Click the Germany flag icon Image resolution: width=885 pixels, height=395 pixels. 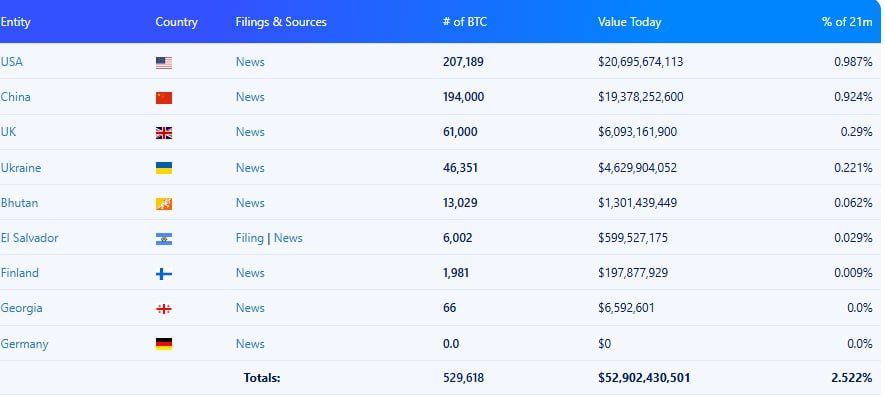[164, 344]
